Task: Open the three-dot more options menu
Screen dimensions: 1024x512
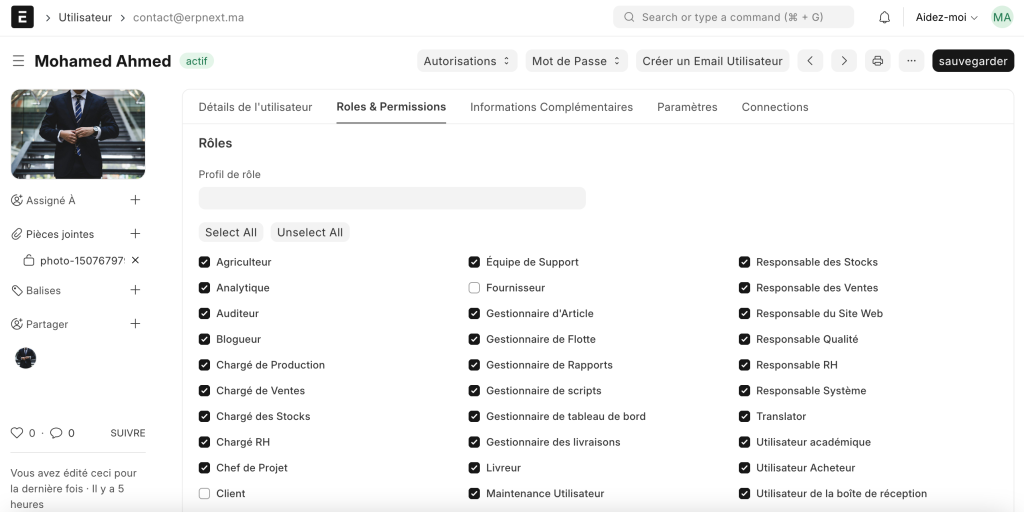Action: (912, 61)
